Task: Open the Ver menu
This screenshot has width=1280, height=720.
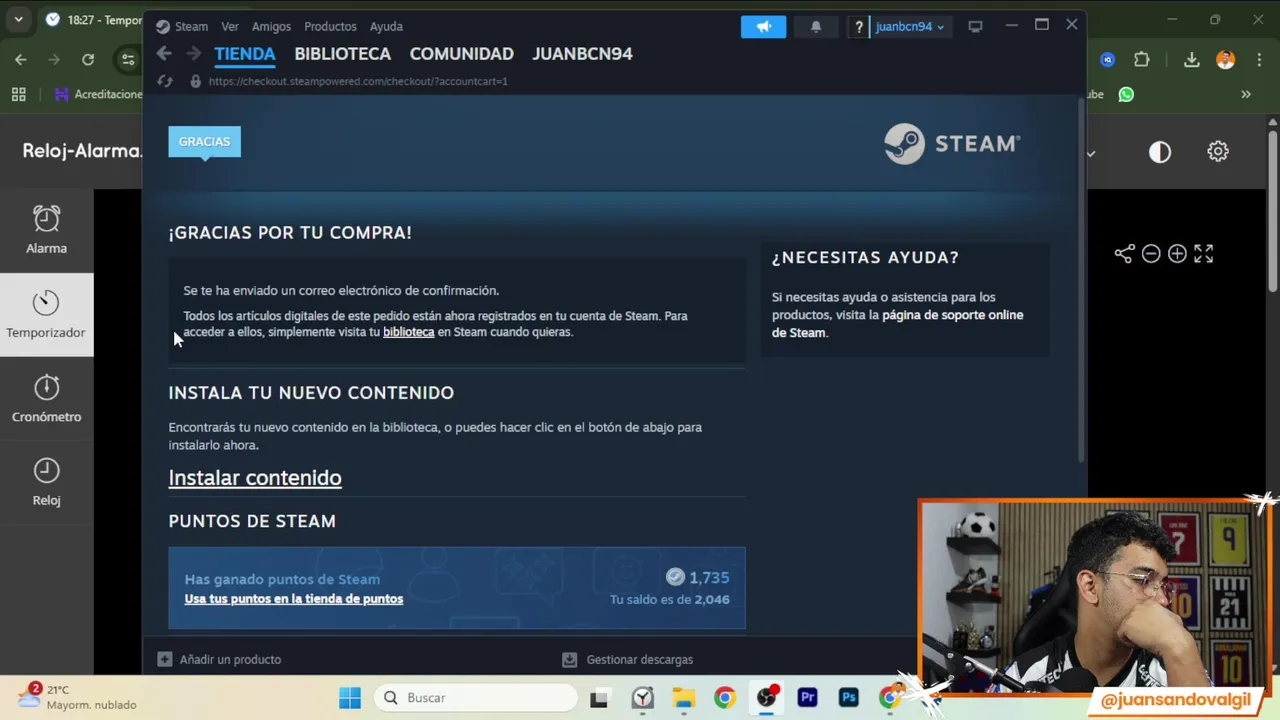Action: coord(230,26)
